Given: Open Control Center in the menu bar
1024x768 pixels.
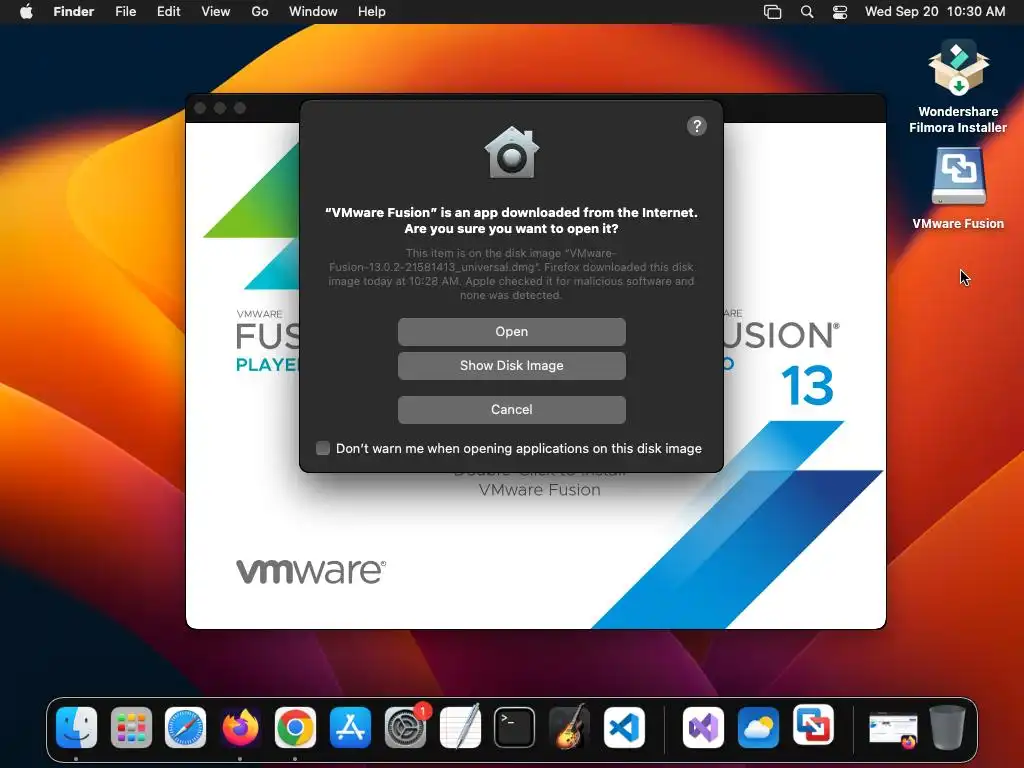Looking at the screenshot, I should tap(840, 12).
